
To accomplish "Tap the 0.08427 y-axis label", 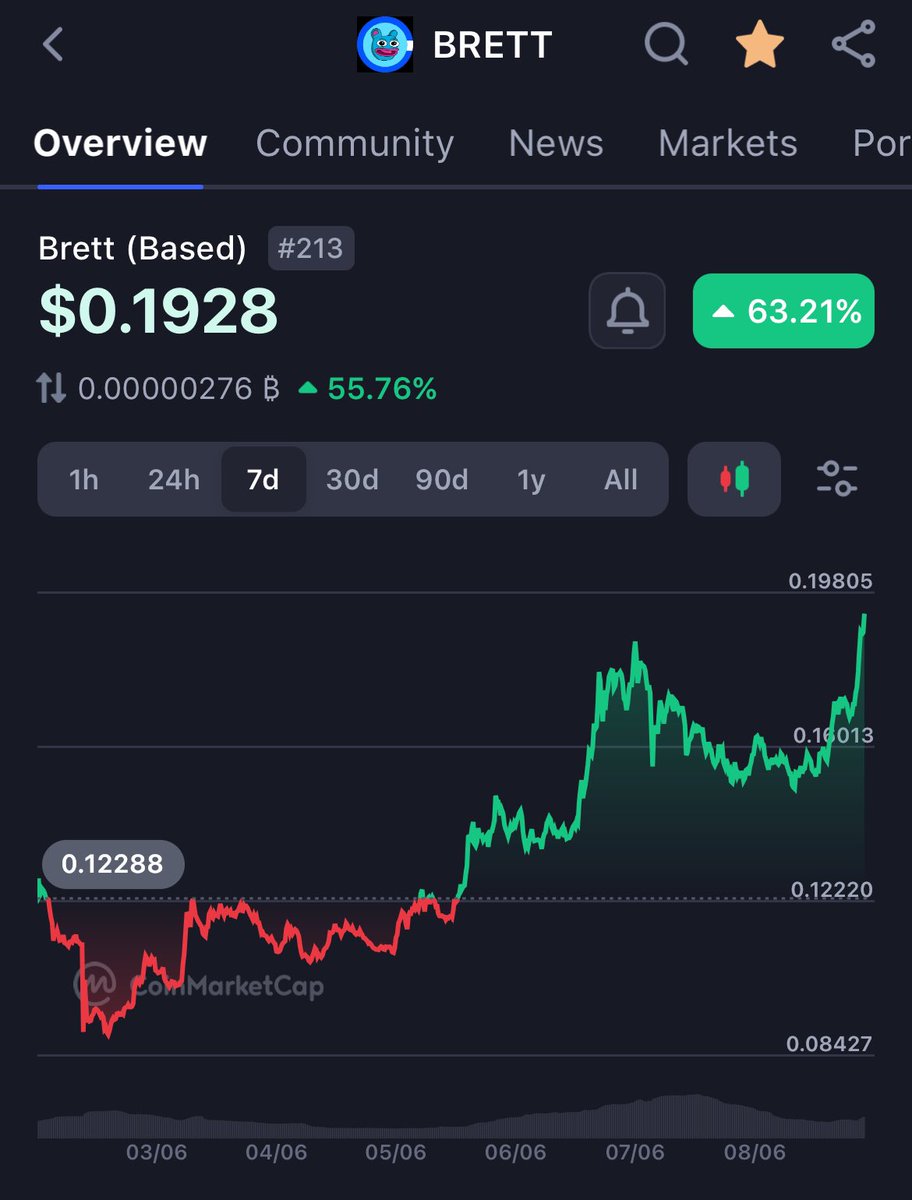I will 830,1044.
